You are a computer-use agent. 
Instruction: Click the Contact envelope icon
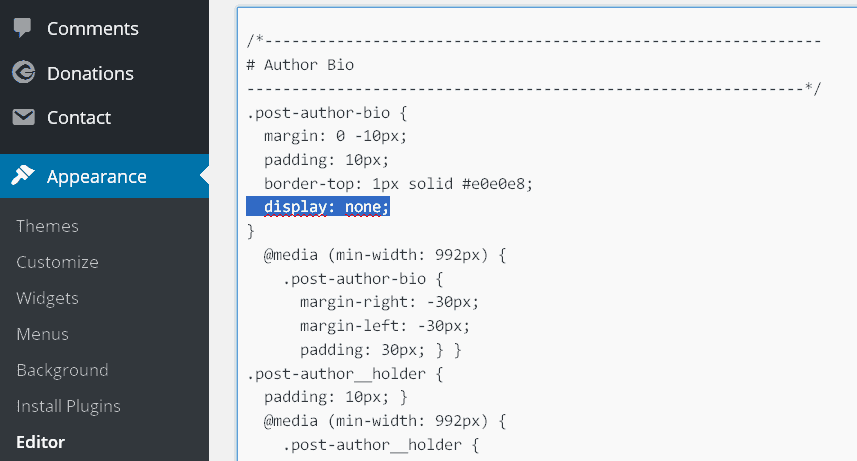pyautogui.click(x=23, y=117)
